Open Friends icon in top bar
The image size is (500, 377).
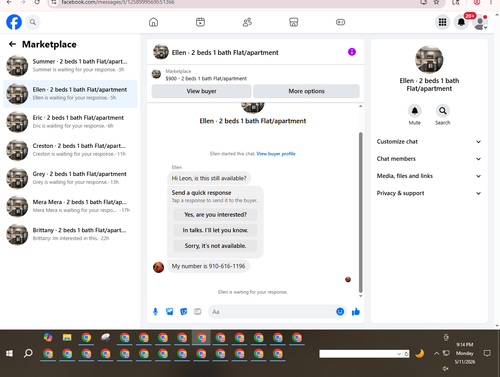click(x=247, y=22)
